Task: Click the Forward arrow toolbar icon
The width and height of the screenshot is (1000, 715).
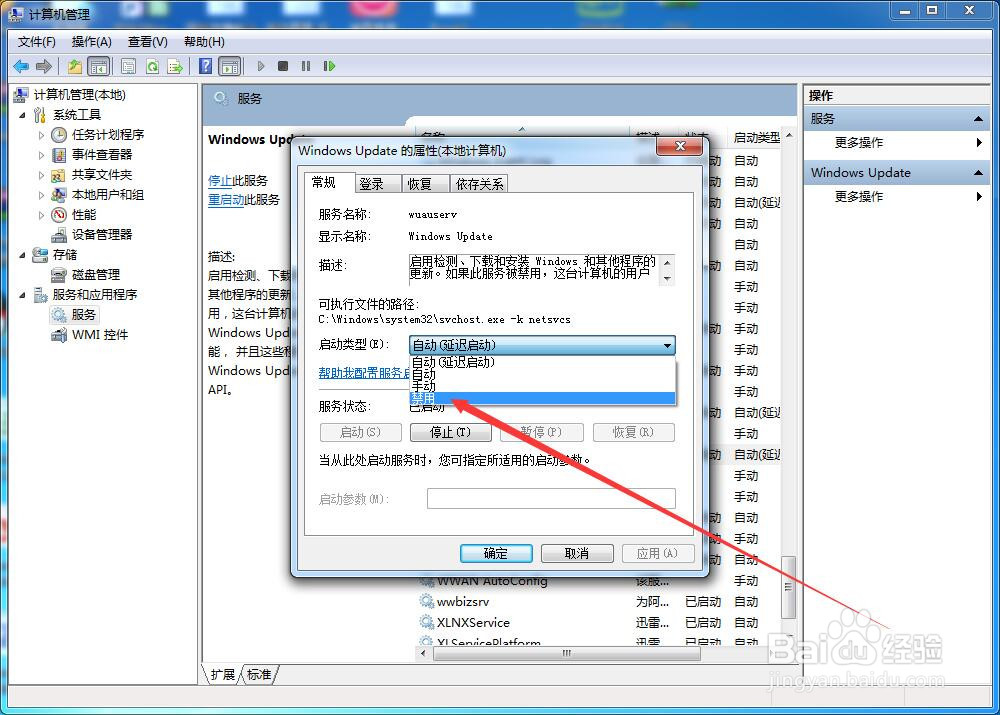Action: tap(43, 66)
